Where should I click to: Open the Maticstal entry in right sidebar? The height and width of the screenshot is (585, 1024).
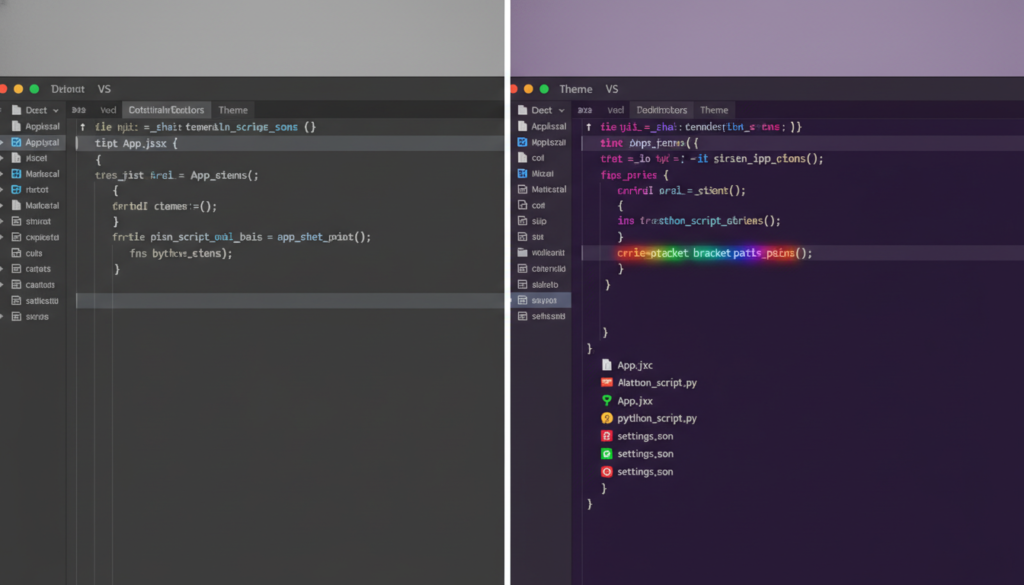point(548,189)
